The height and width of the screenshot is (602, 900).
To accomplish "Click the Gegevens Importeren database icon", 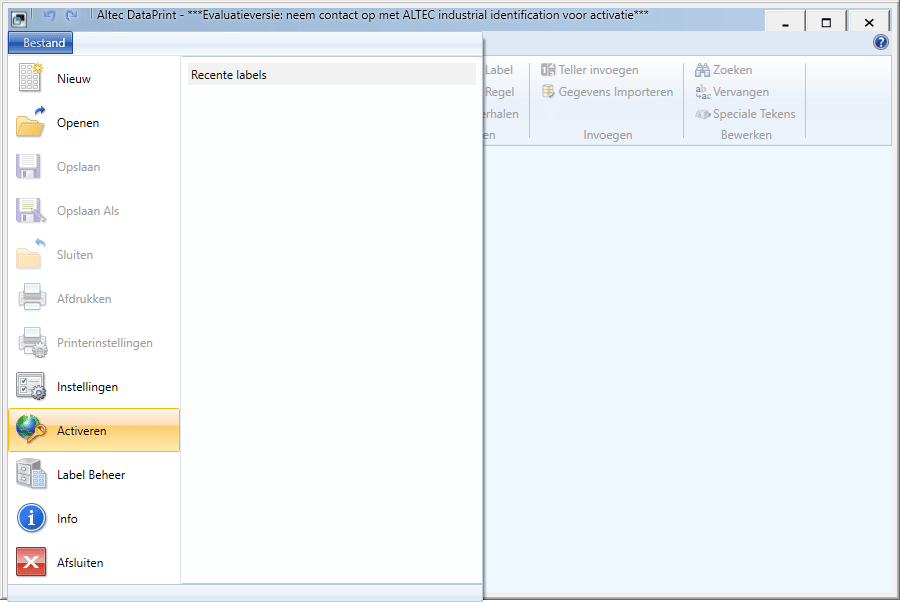I will point(548,91).
